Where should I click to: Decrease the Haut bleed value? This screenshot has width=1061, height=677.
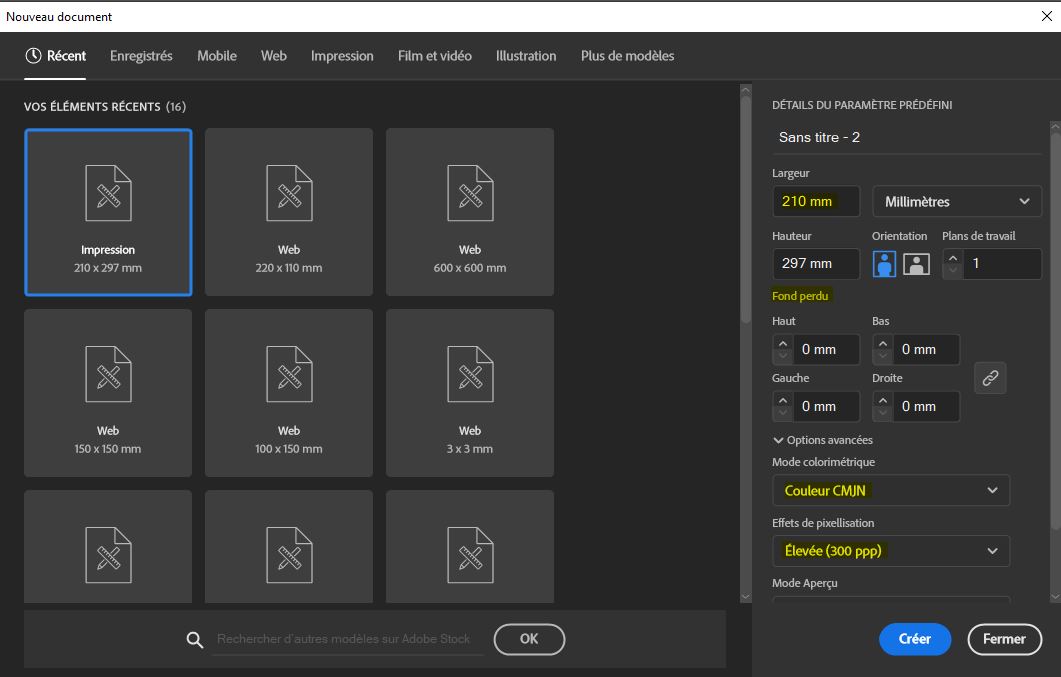click(x=783, y=356)
